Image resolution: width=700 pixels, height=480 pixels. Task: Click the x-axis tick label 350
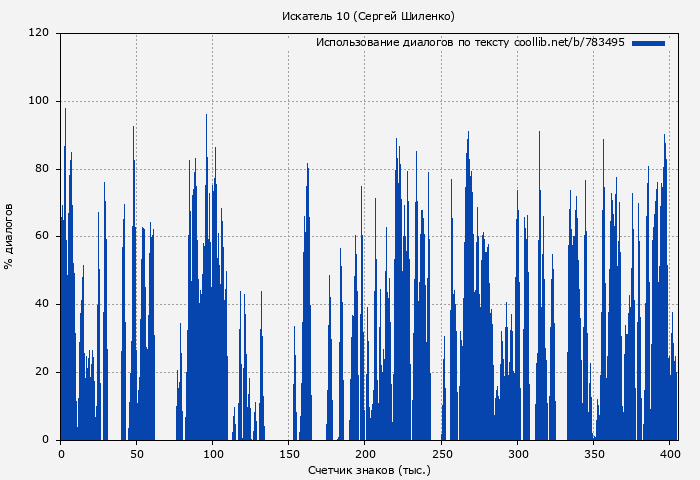point(593,454)
